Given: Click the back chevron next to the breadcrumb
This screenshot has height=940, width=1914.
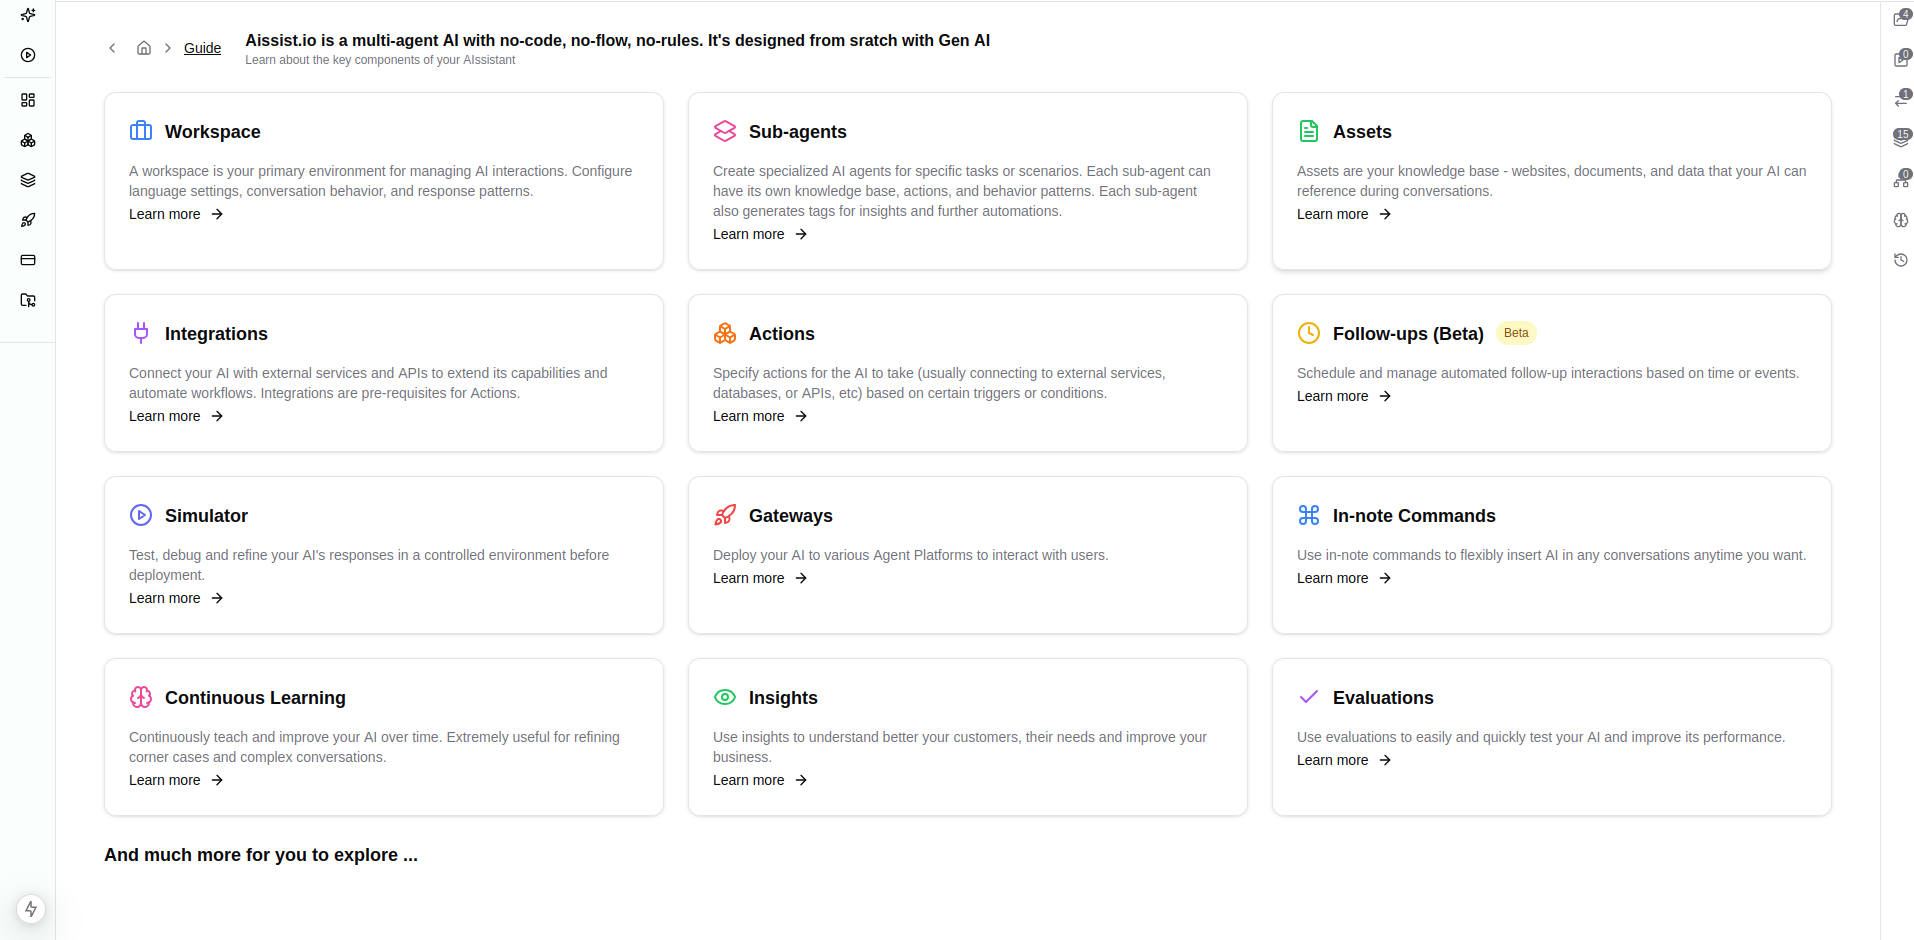Looking at the screenshot, I should pos(112,47).
